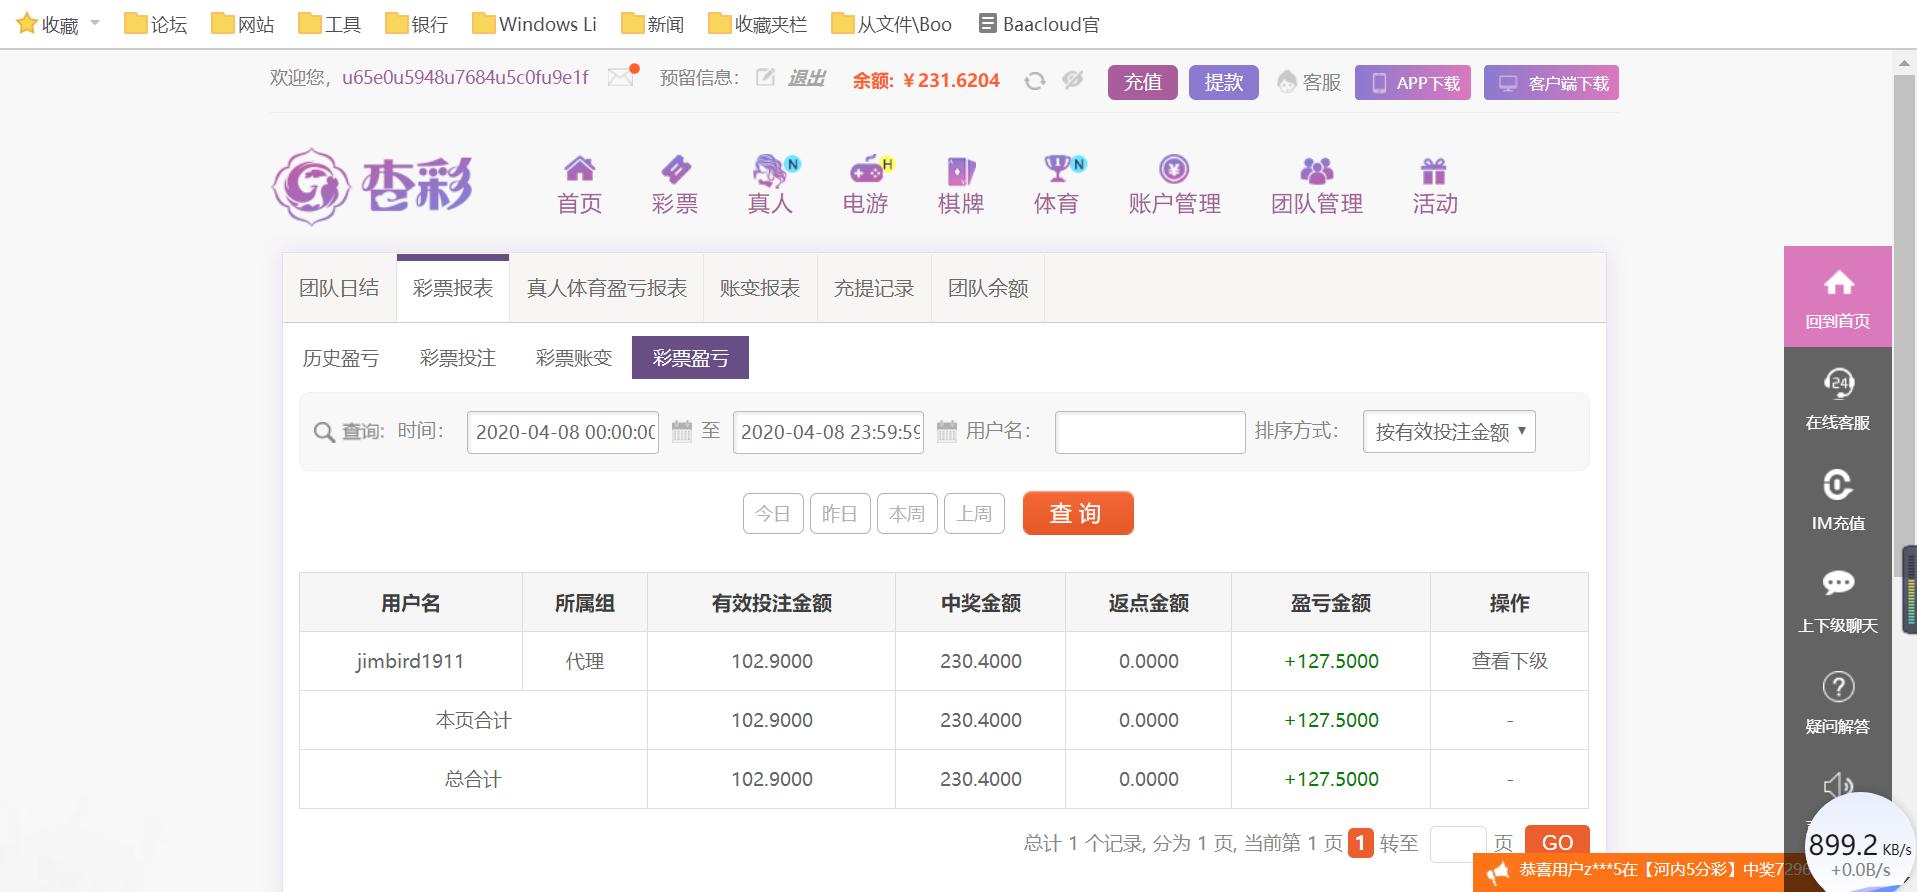Expand the 按有效投注金额 sort dropdown

[1449, 432]
